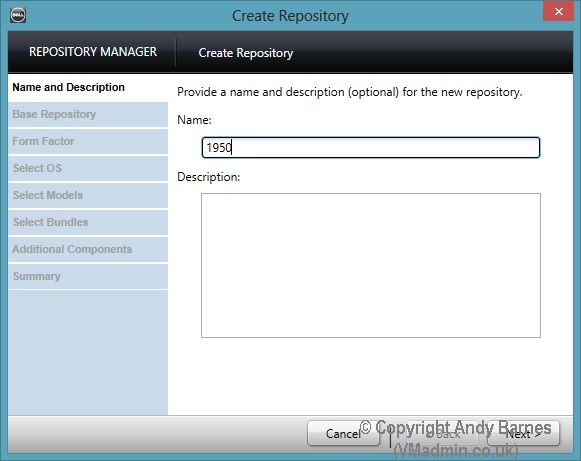This screenshot has height=461, width=581.
Task: Click the Name: field label
Action: 194,120
